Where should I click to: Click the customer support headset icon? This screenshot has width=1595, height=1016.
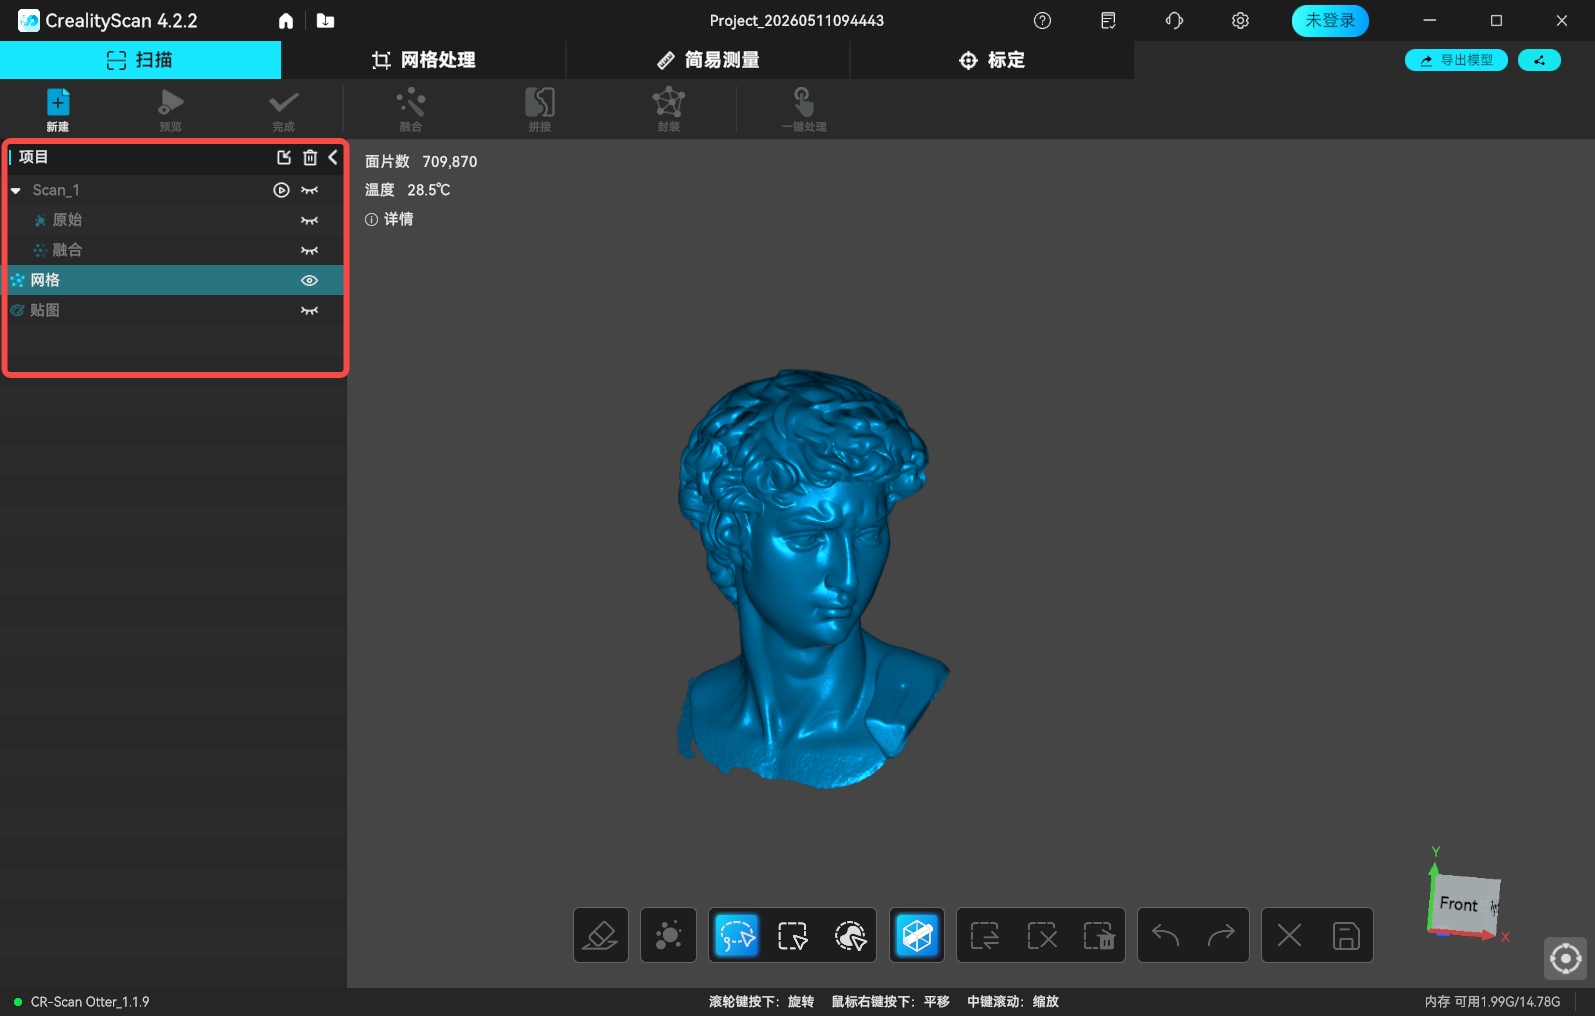pyautogui.click(x=1174, y=21)
